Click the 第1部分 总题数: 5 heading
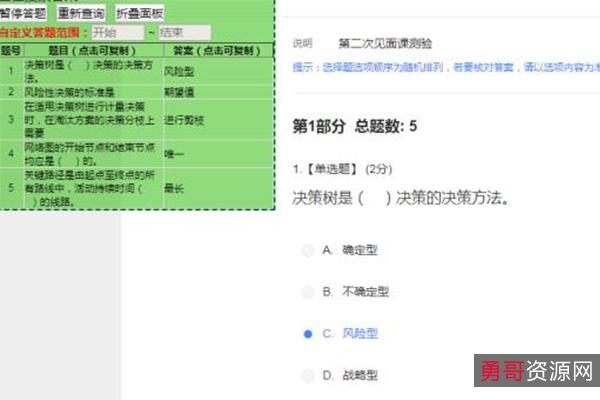The image size is (600, 400). (355, 126)
